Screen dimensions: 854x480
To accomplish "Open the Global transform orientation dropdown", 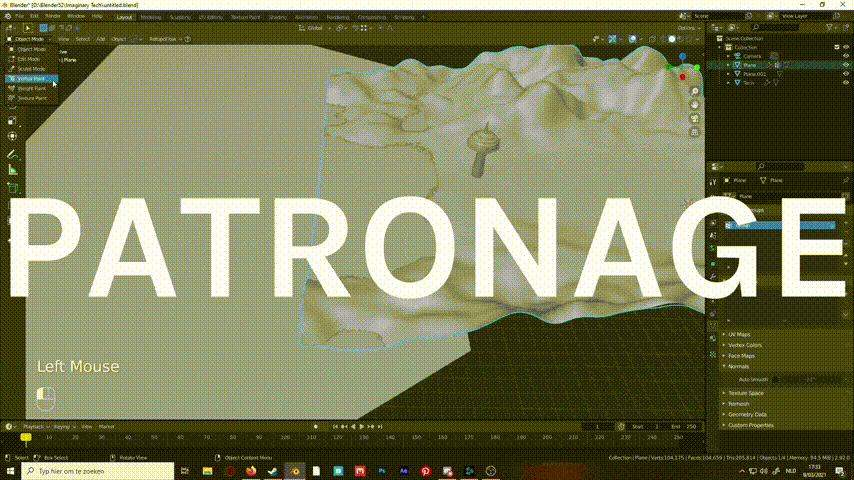I will pyautogui.click(x=315, y=28).
